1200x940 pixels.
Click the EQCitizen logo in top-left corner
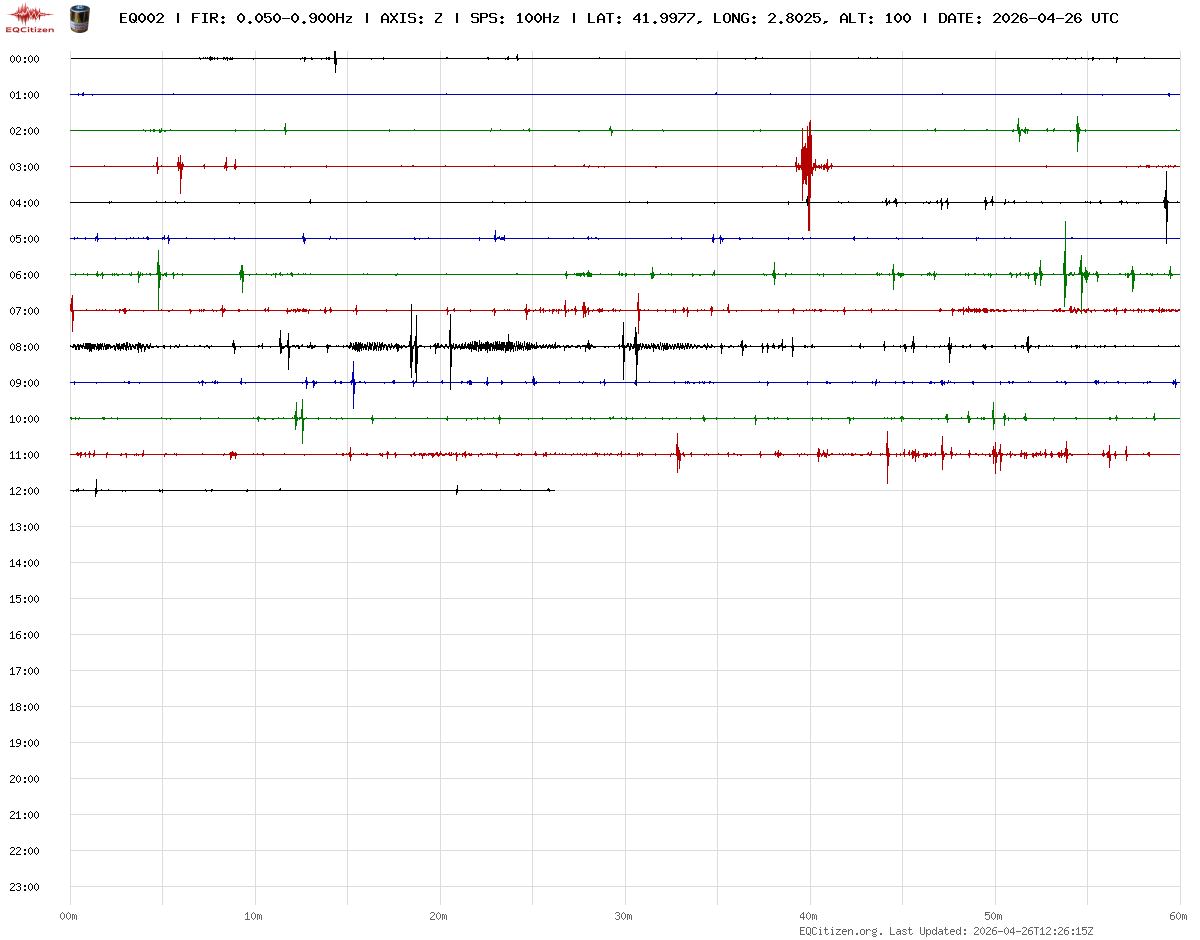(30, 17)
